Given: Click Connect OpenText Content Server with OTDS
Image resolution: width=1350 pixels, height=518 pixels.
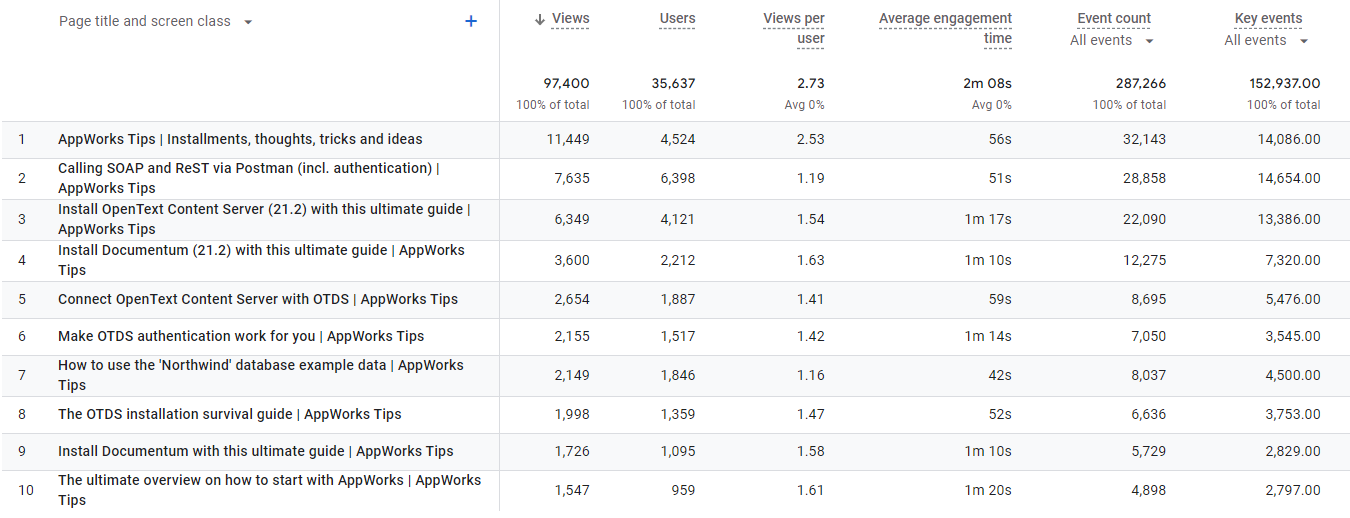Looking at the screenshot, I should [x=258, y=299].
